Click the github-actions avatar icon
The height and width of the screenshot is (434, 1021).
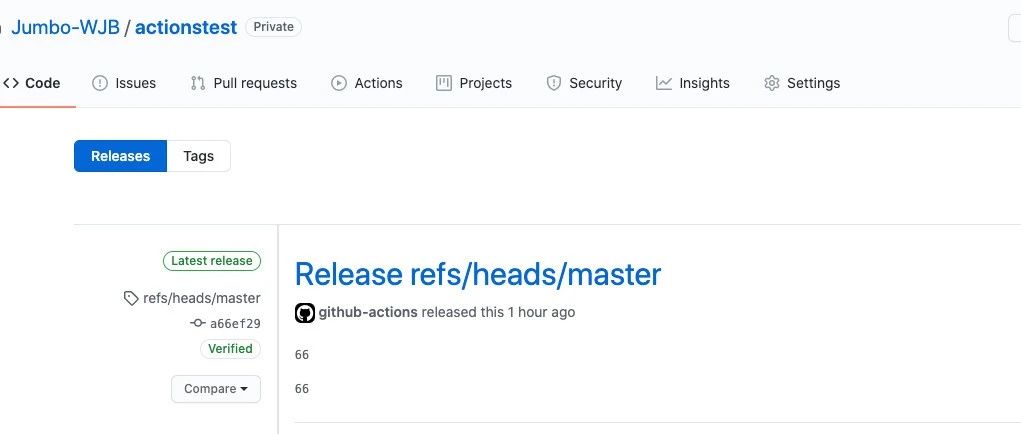305,312
